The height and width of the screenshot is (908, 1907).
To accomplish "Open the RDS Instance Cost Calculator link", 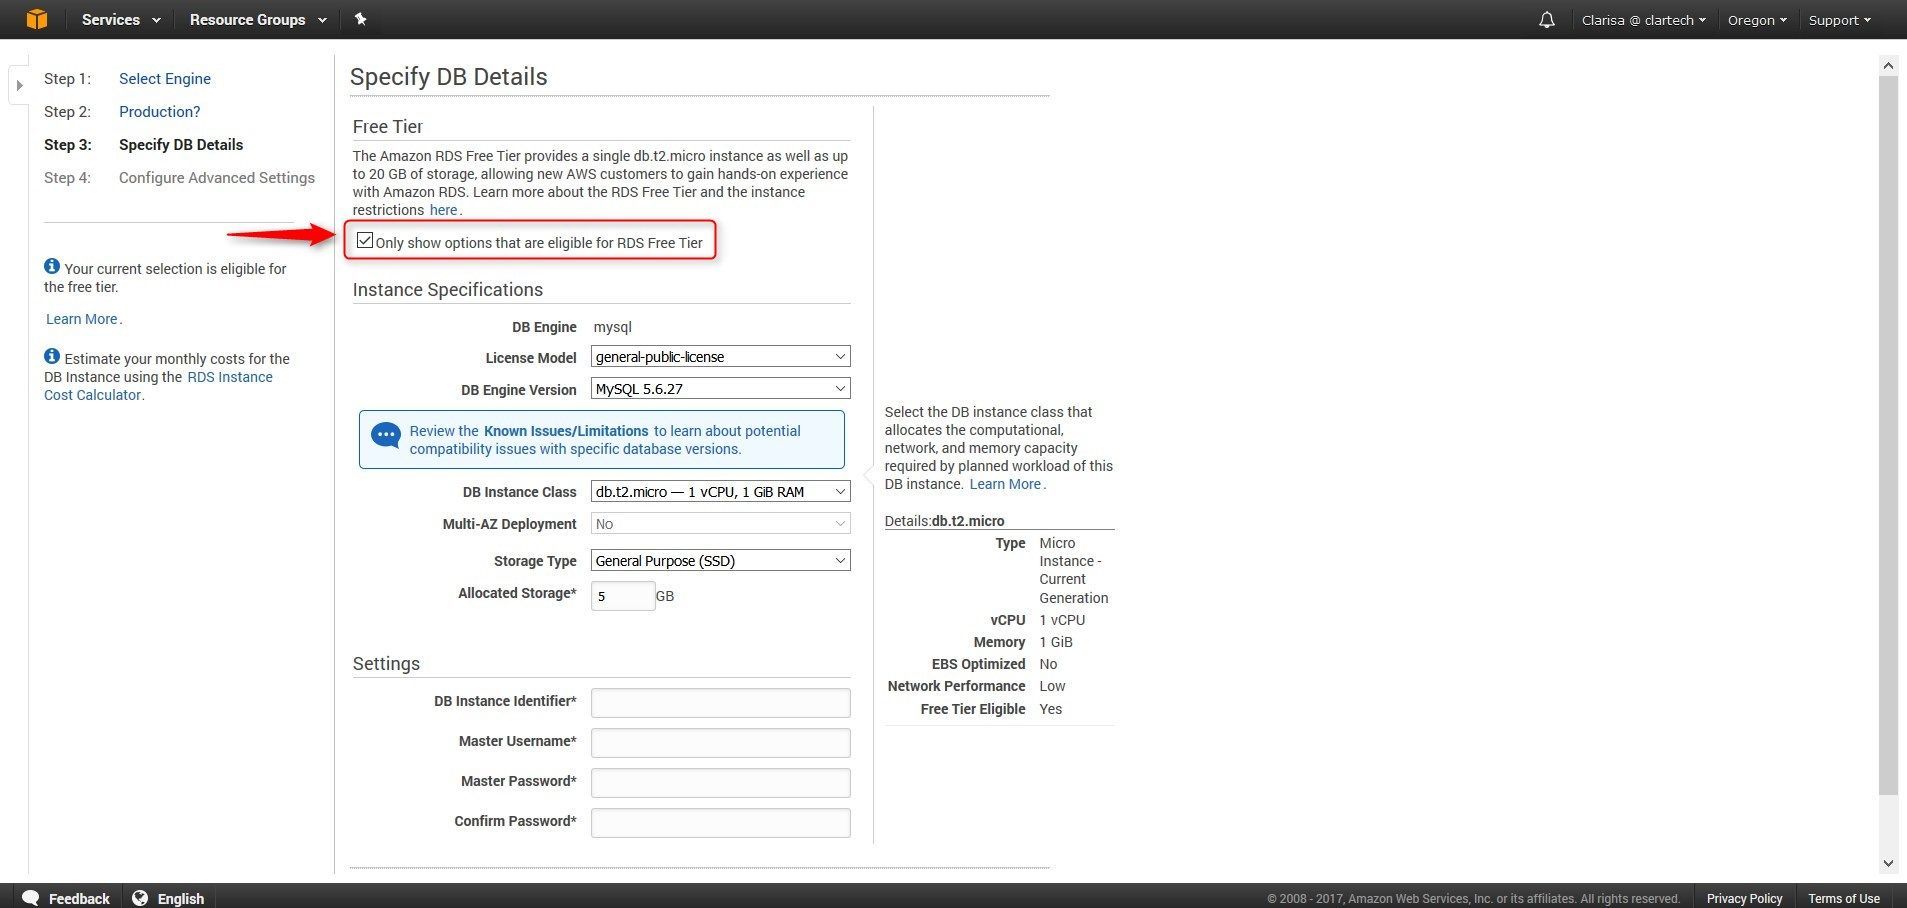I will click(x=158, y=386).
